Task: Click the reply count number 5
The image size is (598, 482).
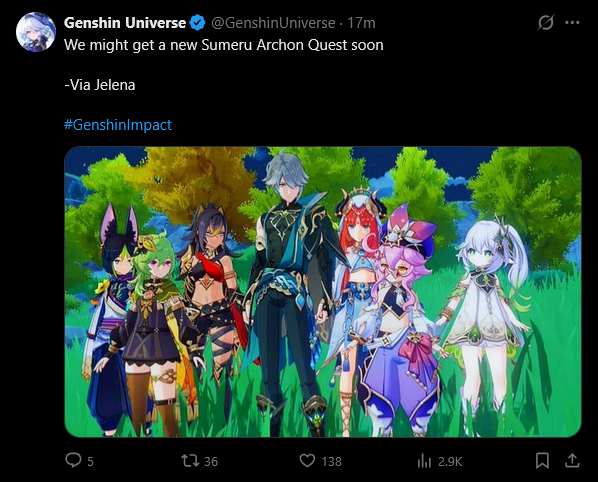Action: 90,461
